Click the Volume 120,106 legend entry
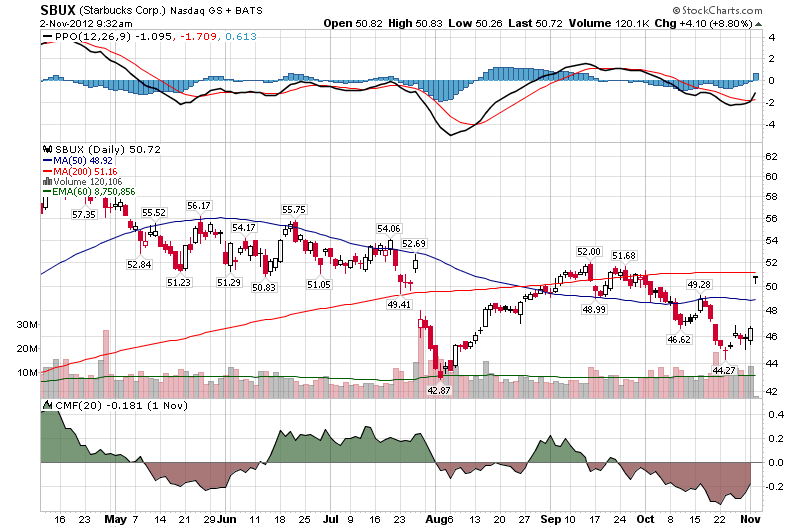Image resolution: width=800 pixels, height=528 pixels. (x=83, y=182)
